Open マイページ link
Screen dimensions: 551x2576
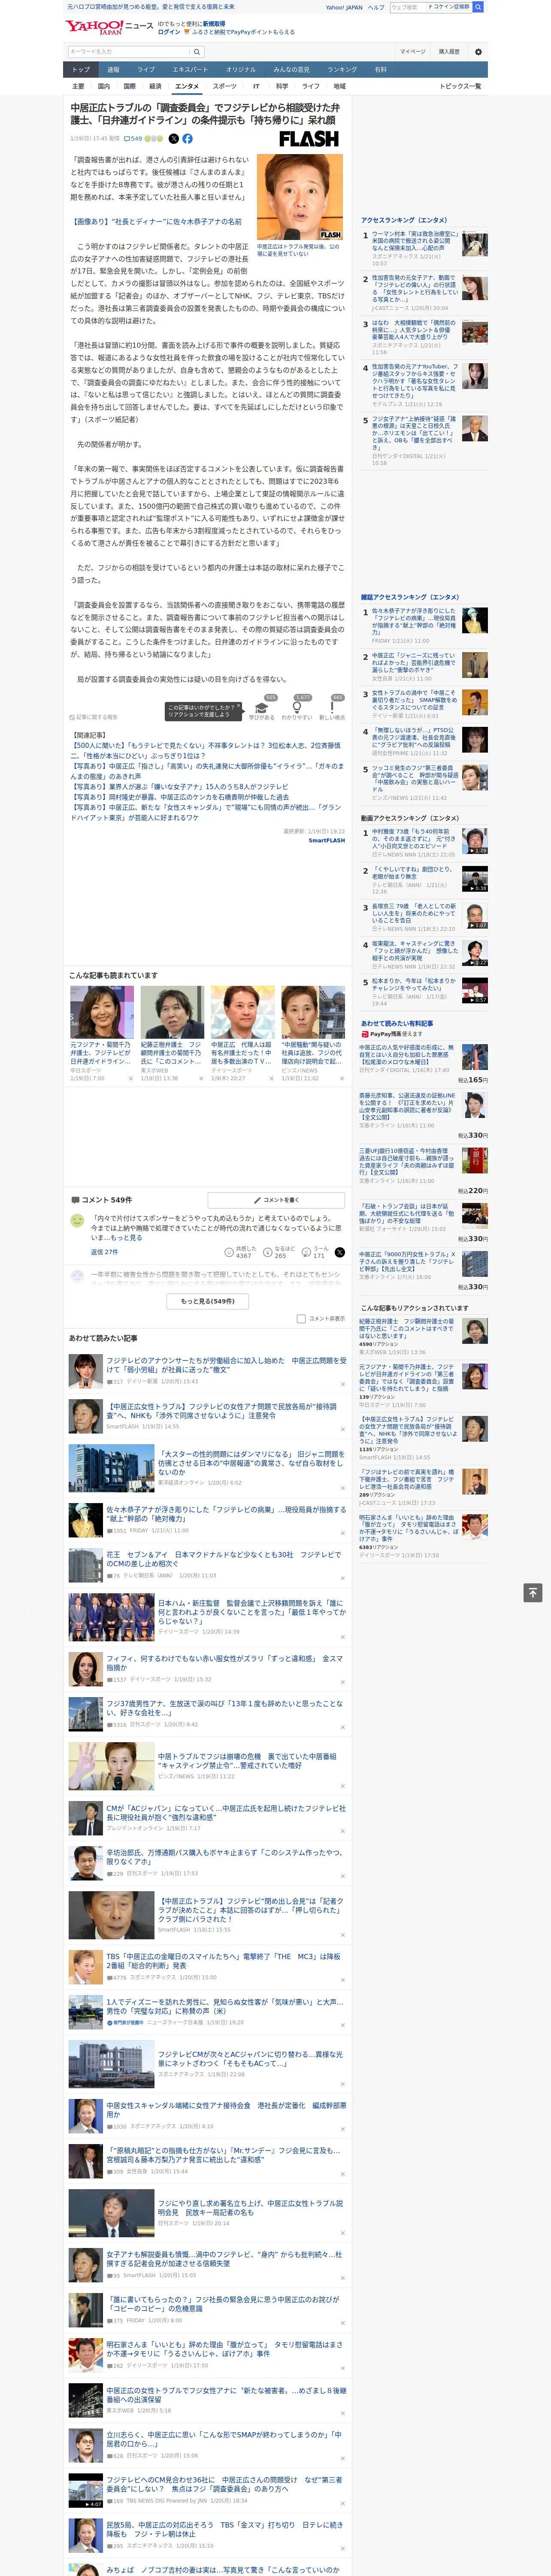point(412,52)
